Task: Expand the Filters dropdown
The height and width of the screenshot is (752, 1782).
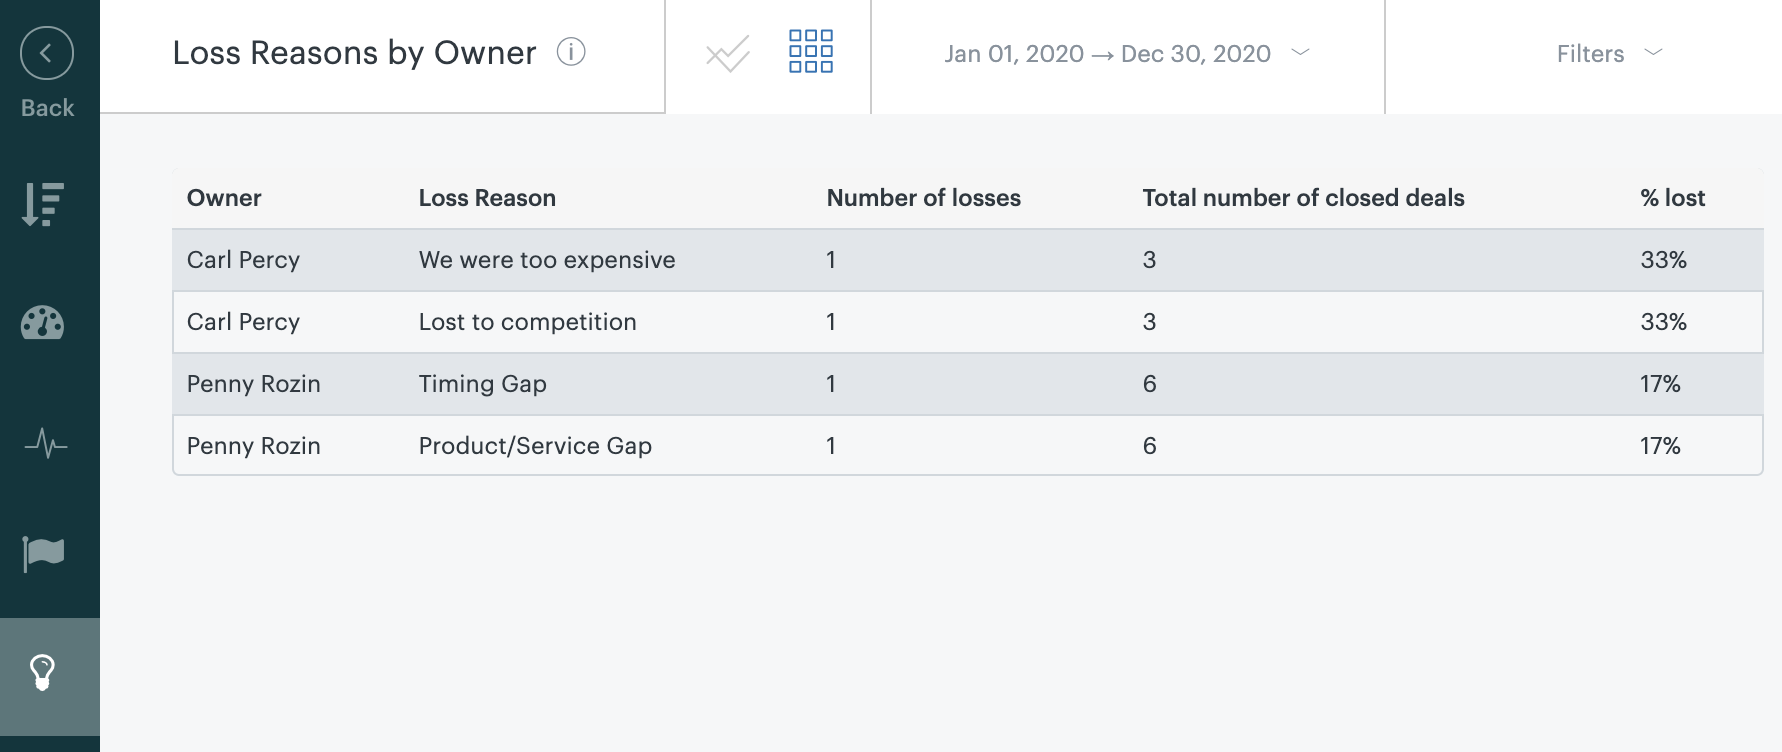Action: point(1590,54)
